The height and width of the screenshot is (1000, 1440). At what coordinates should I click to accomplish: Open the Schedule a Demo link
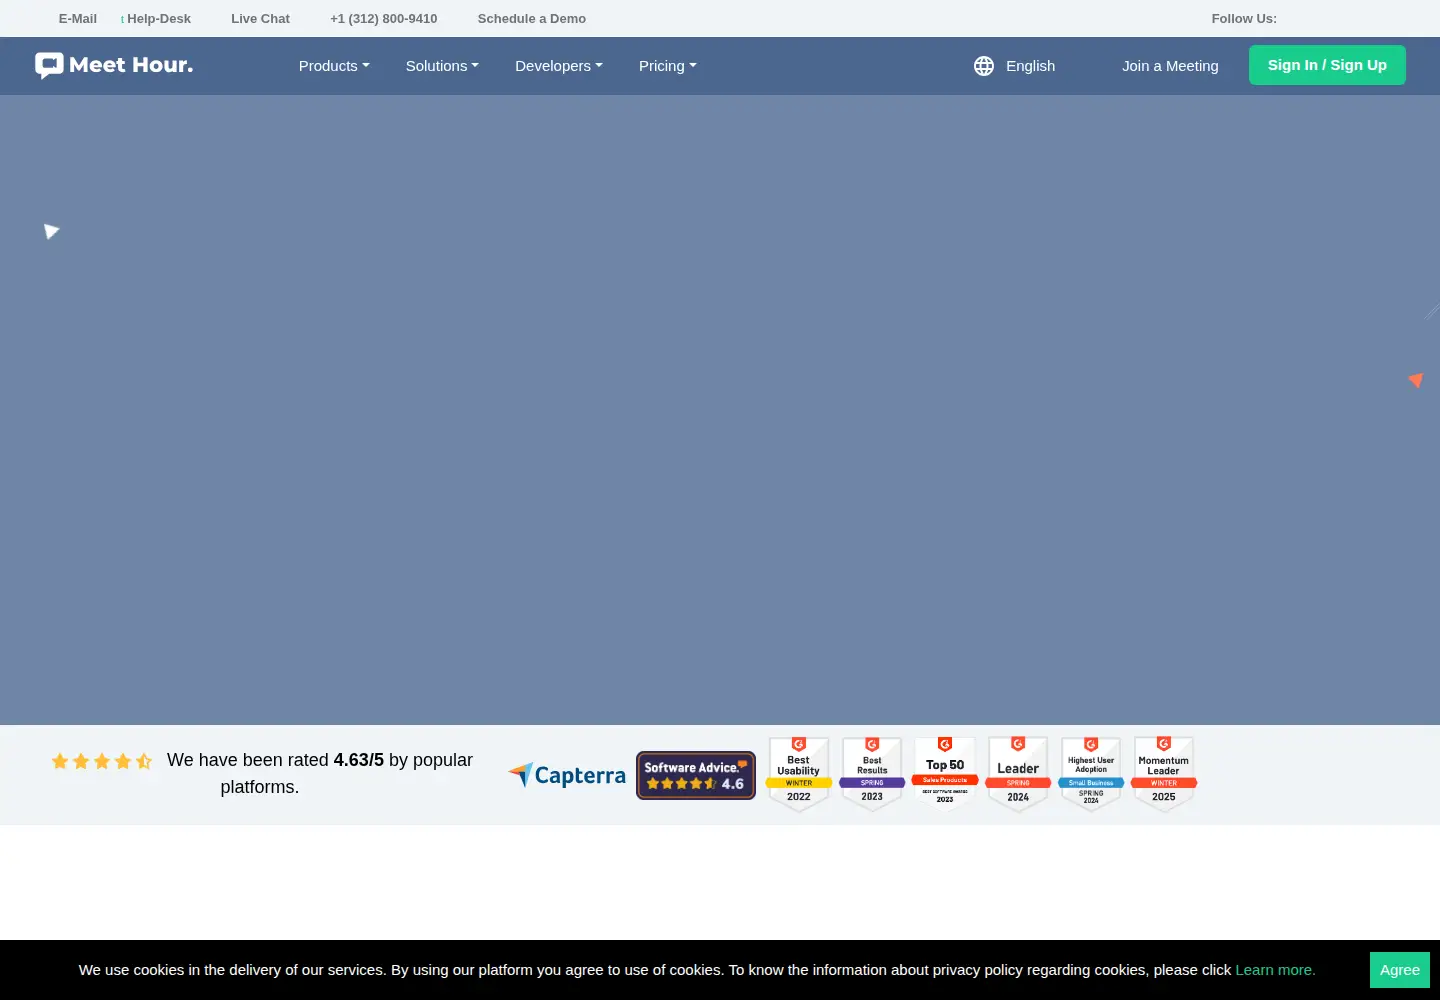tap(532, 19)
